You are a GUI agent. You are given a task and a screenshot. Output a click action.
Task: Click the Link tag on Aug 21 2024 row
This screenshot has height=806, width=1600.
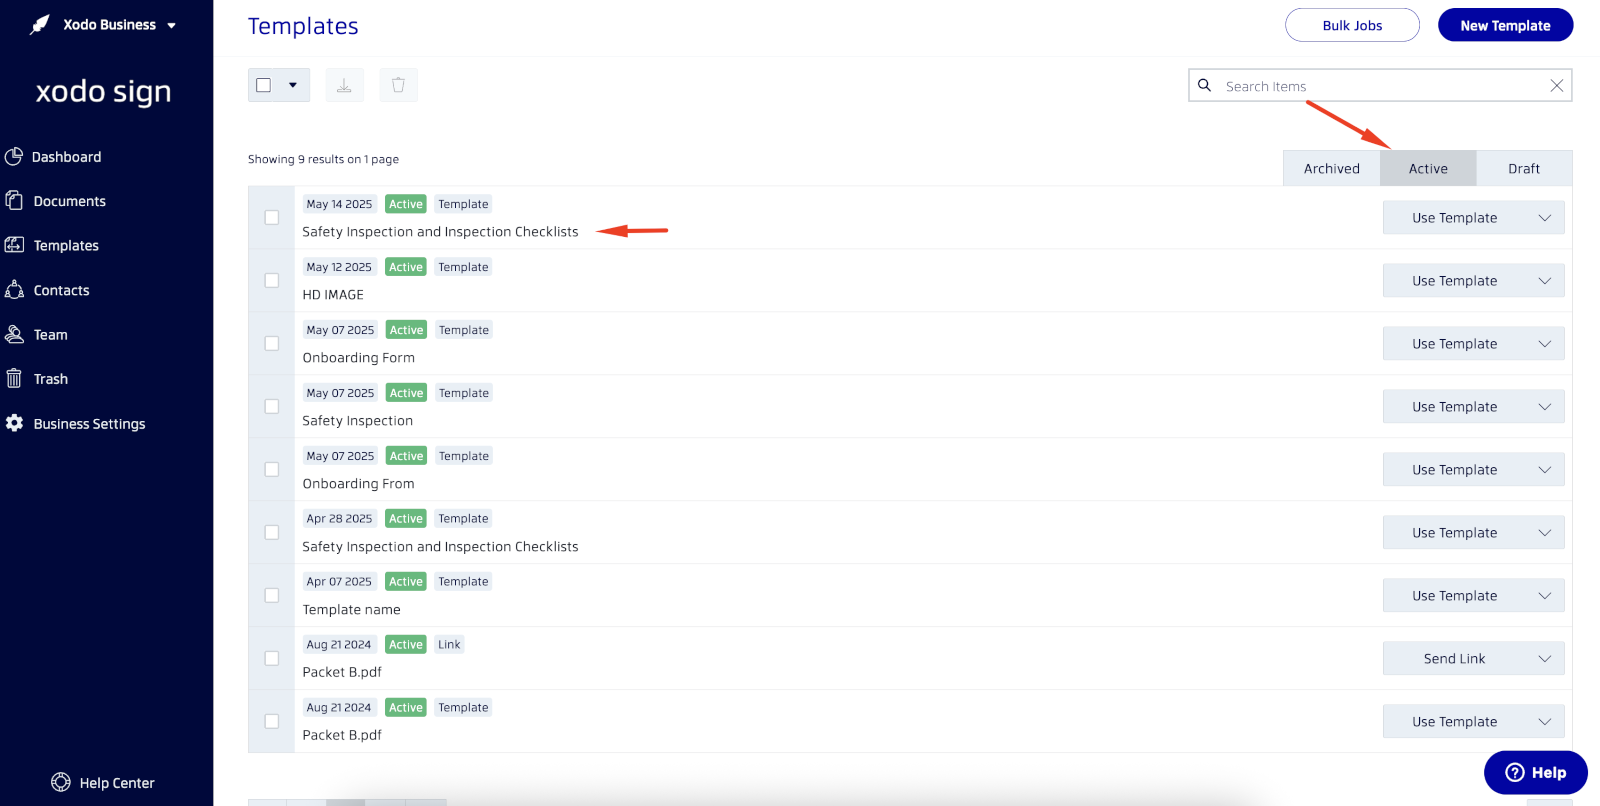pyautogui.click(x=449, y=645)
